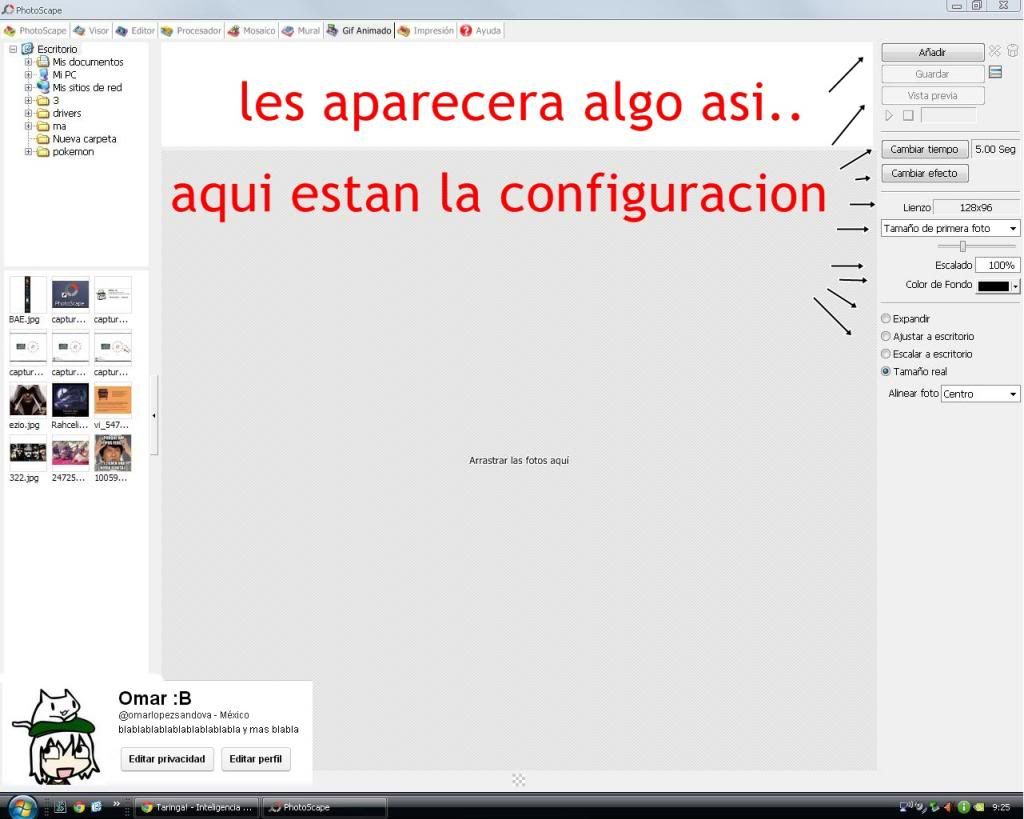Open the Alinear foto Centro dropdown
This screenshot has height=819, width=1024.
coord(980,394)
